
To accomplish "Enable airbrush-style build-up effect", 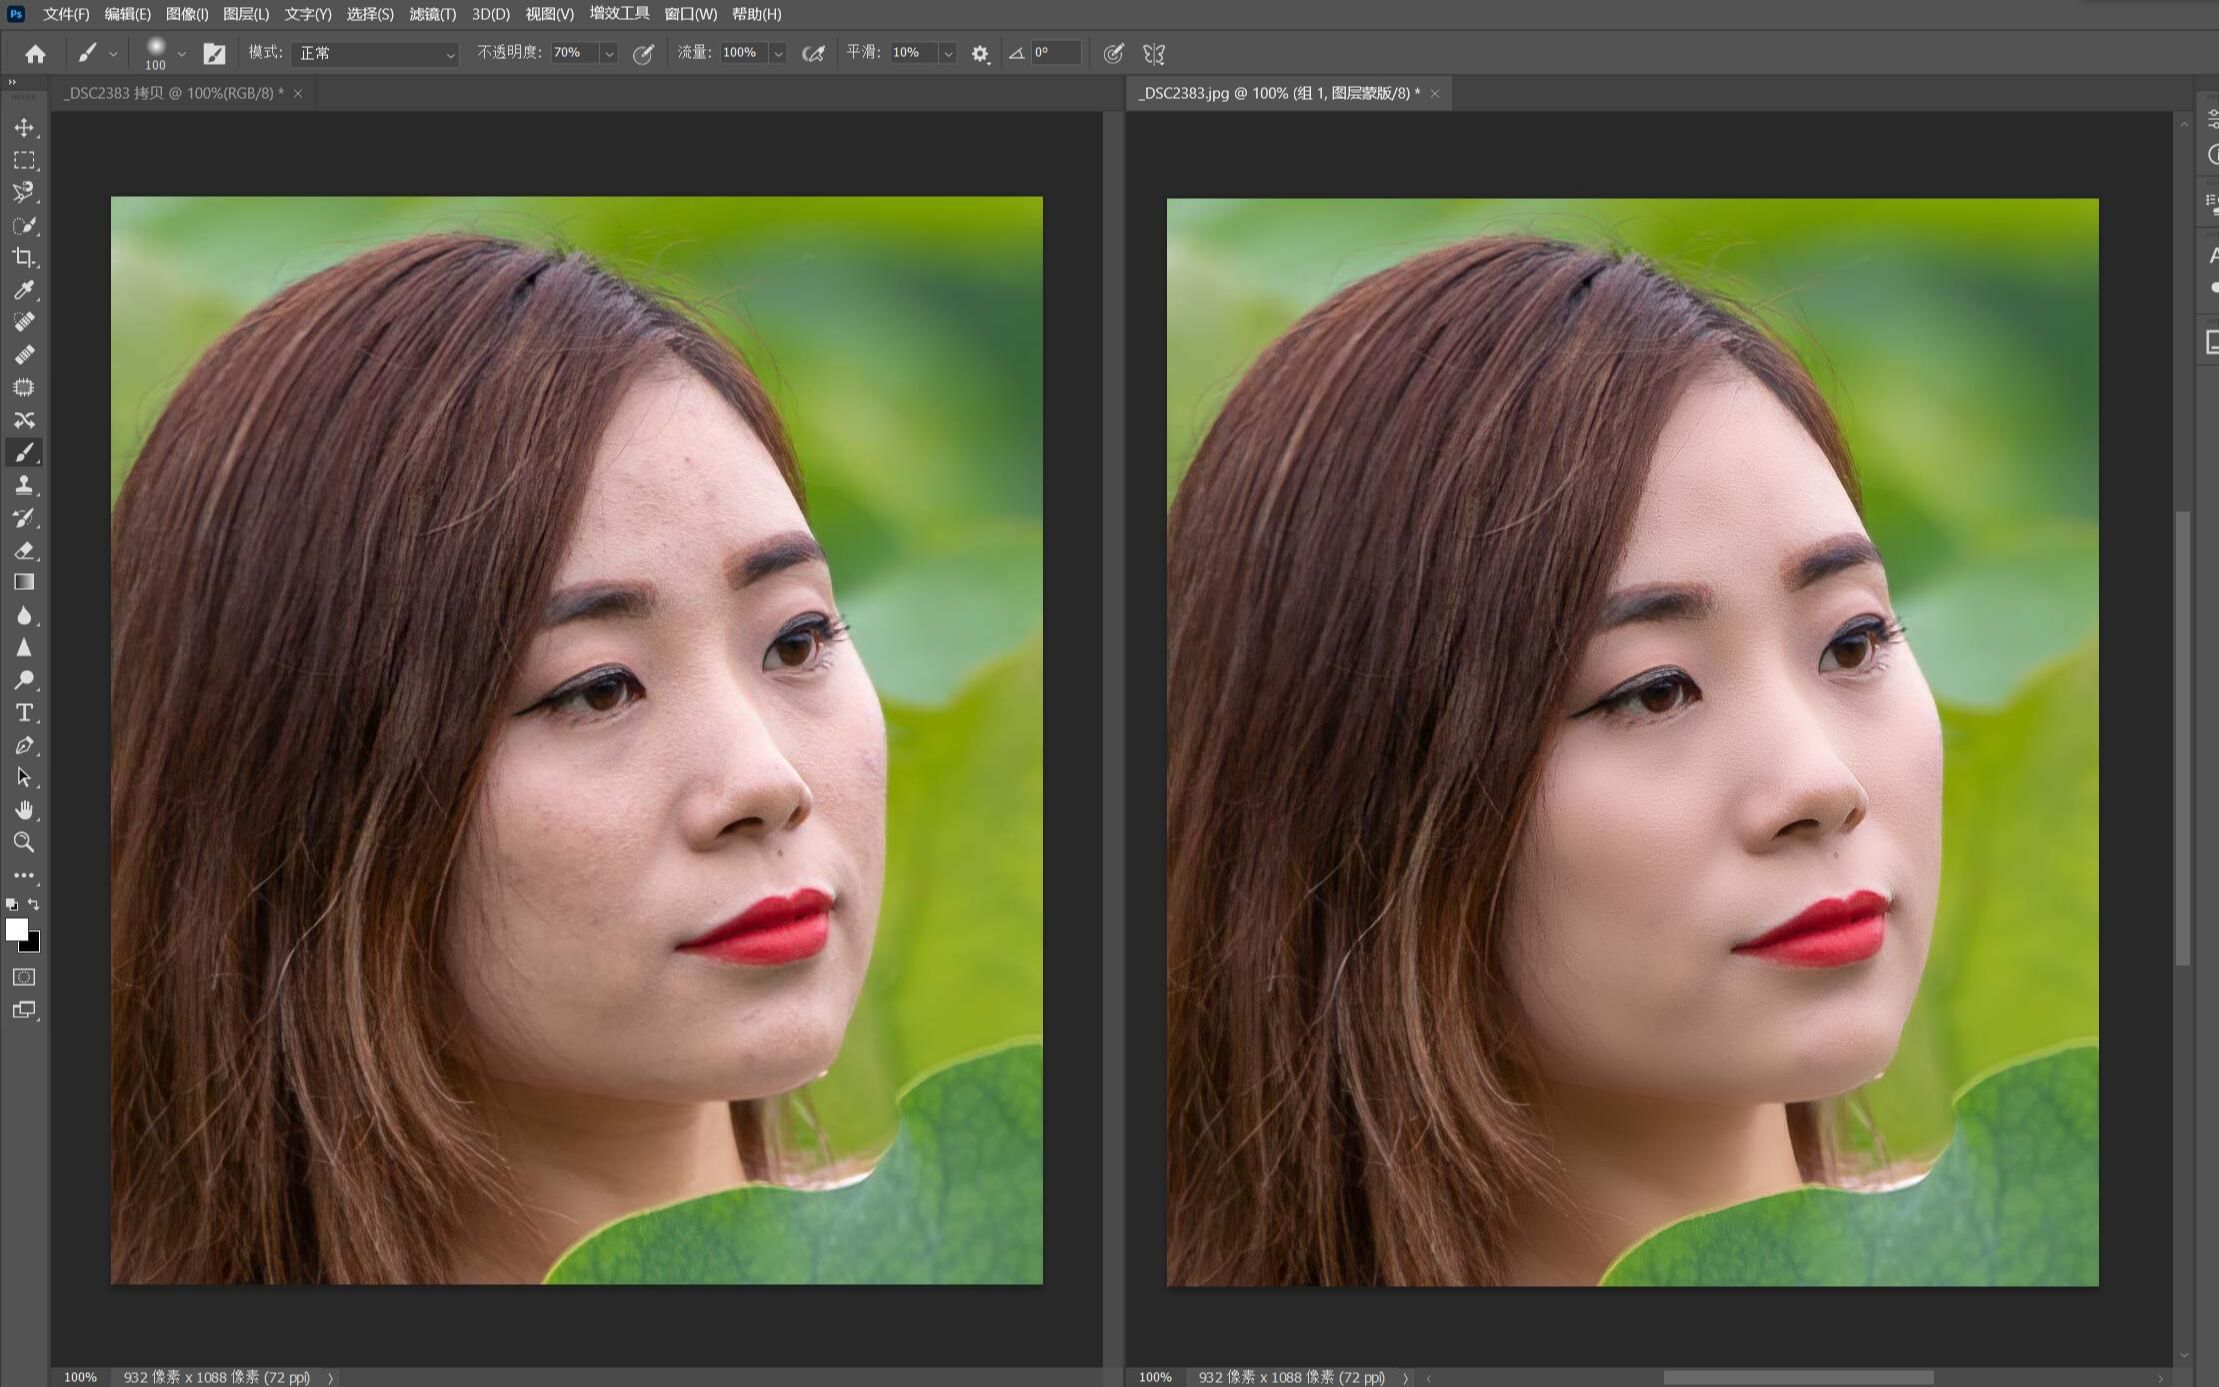I will (813, 54).
